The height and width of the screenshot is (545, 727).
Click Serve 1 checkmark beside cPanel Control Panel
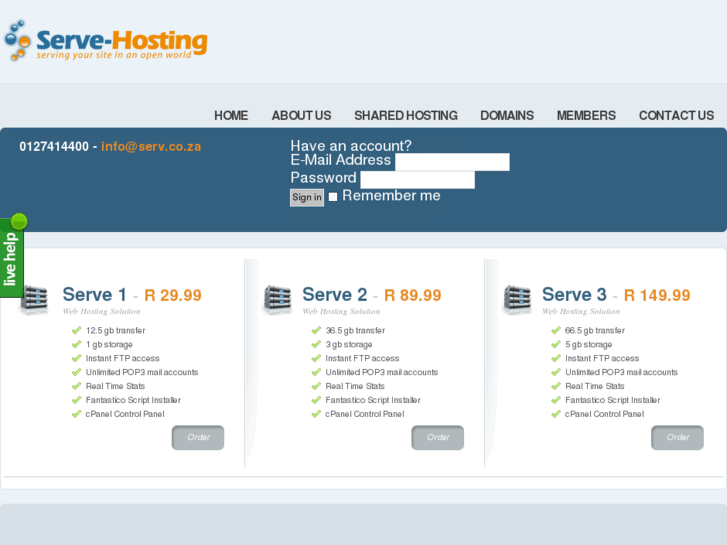(x=77, y=414)
